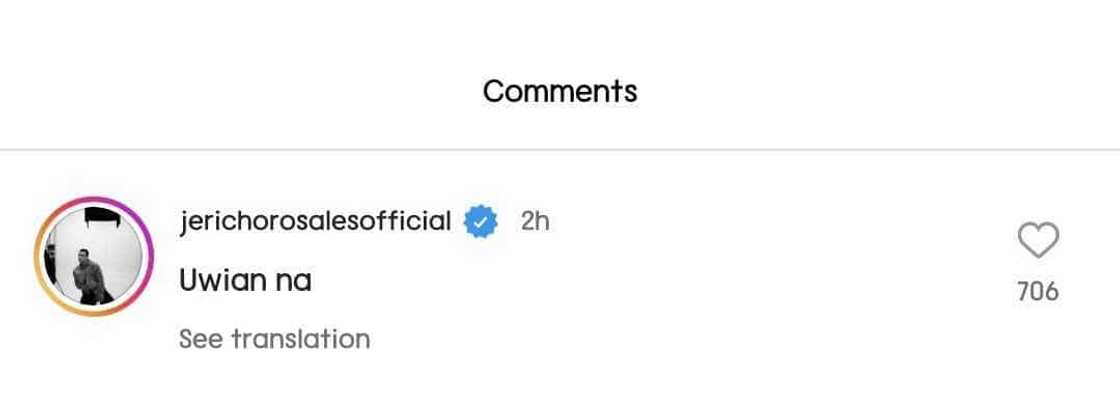
Task: Select the "Uwian na" comment text
Action: [245, 281]
